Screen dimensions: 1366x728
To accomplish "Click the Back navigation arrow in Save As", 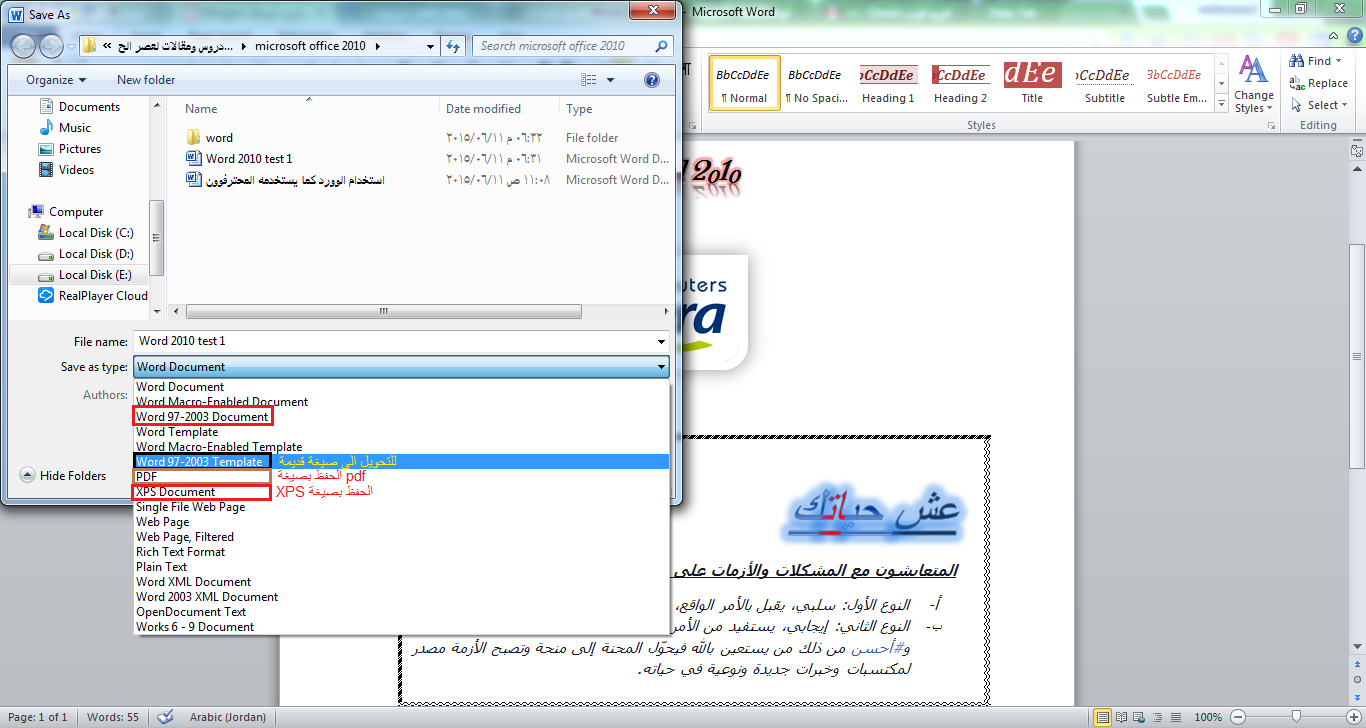I will click(x=23, y=46).
